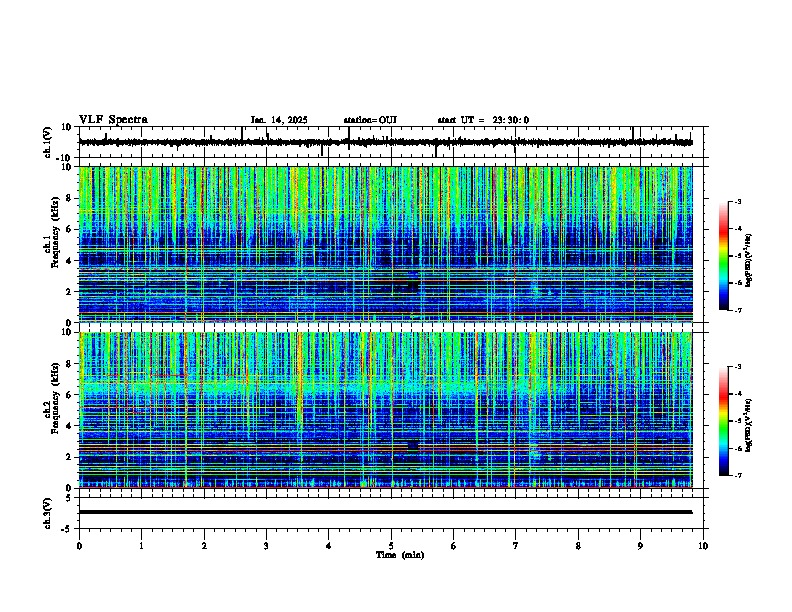The height and width of the screenshot is (612, 792).
Task: Click time axis tick label "5"
Action: (x=391, y=546)
